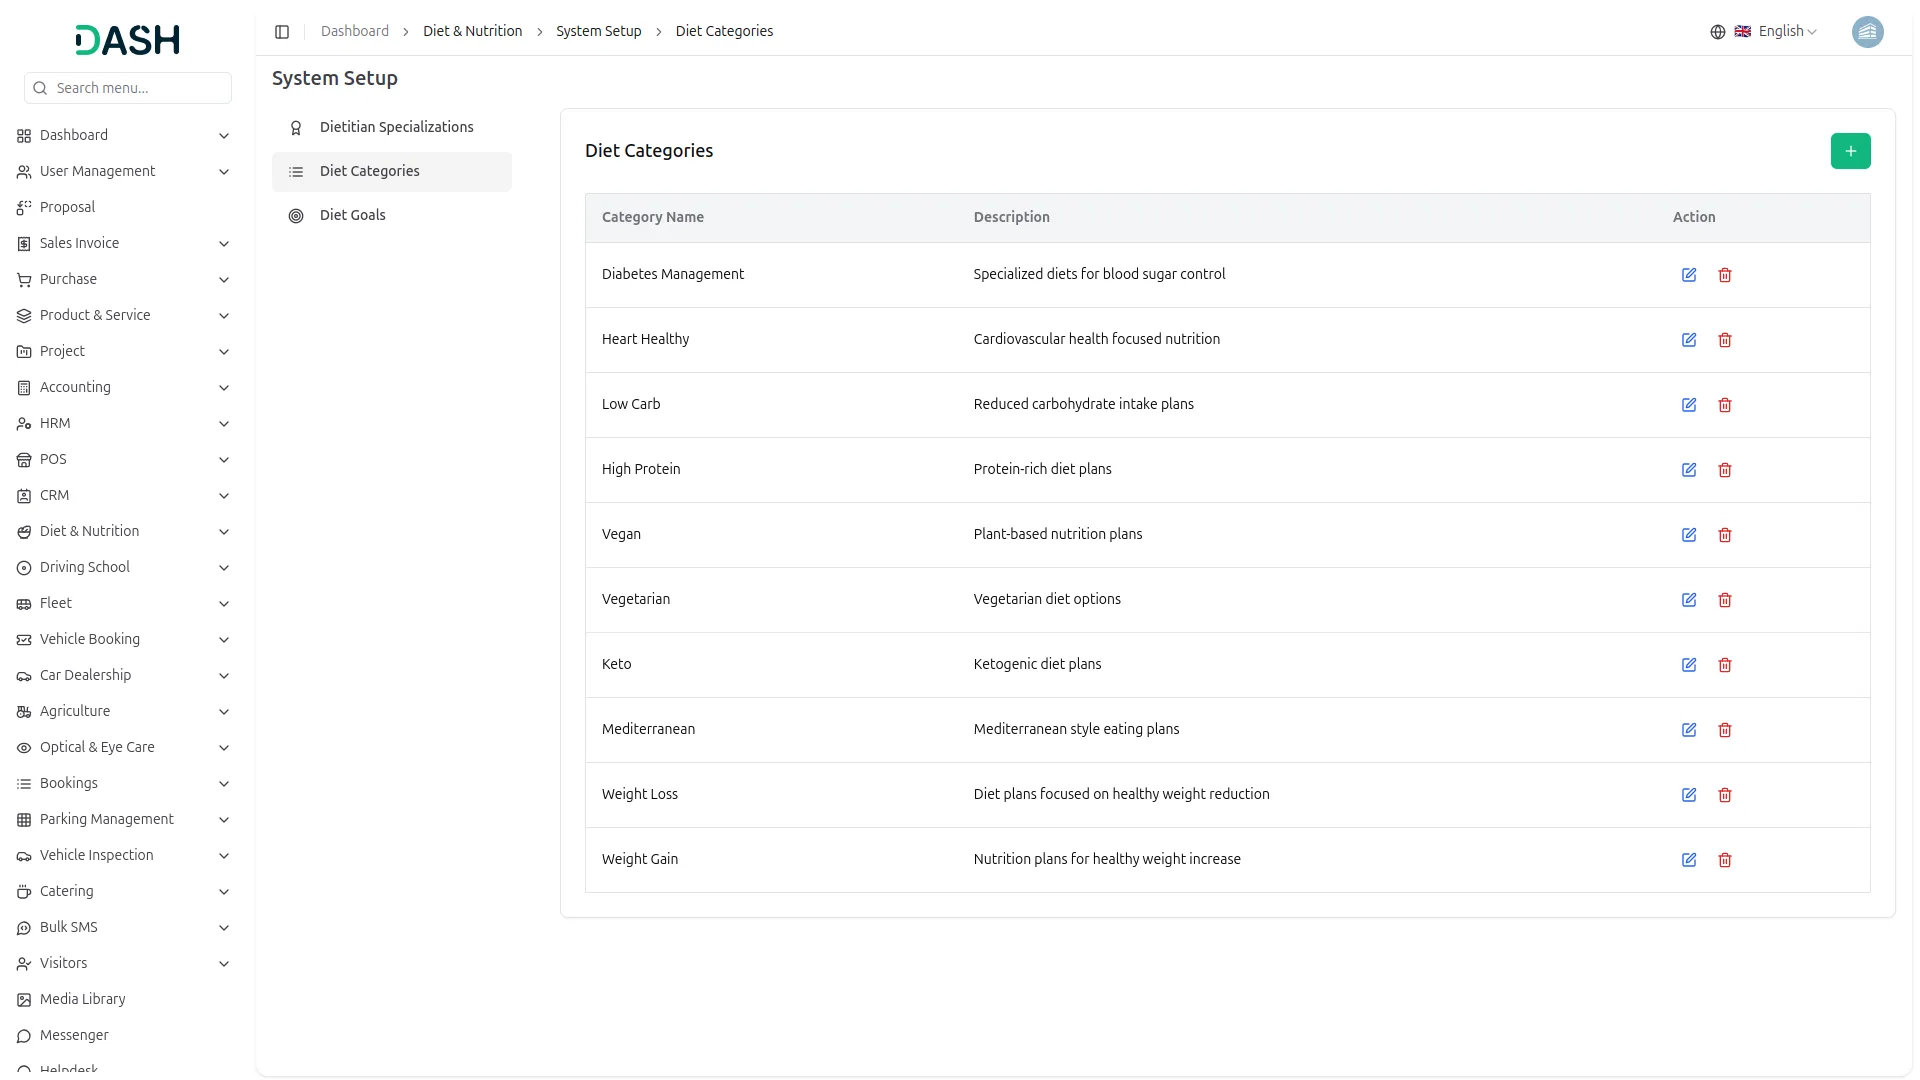Image resolution: width=1920 pixels, height=1080 pixels.
Task: Edit the Diabetes Management category
Action: click(1689, 275)
